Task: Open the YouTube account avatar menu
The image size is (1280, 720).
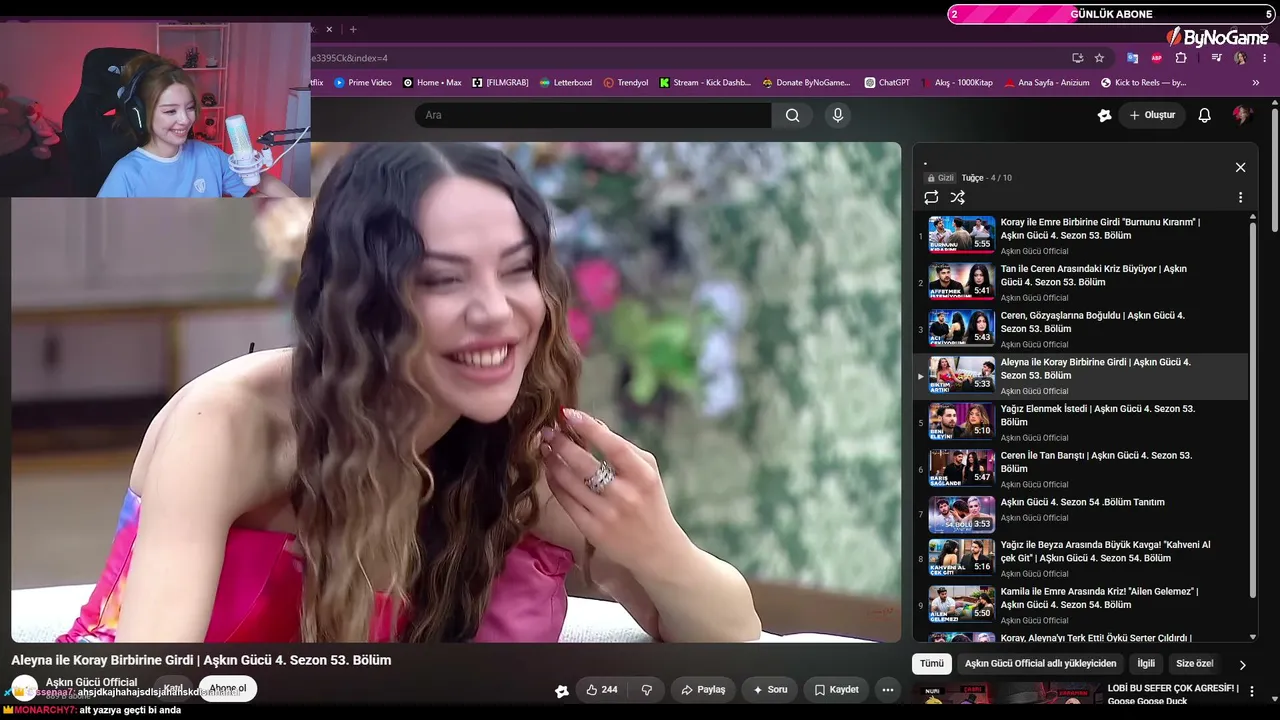Action: tap(1241, 115)
